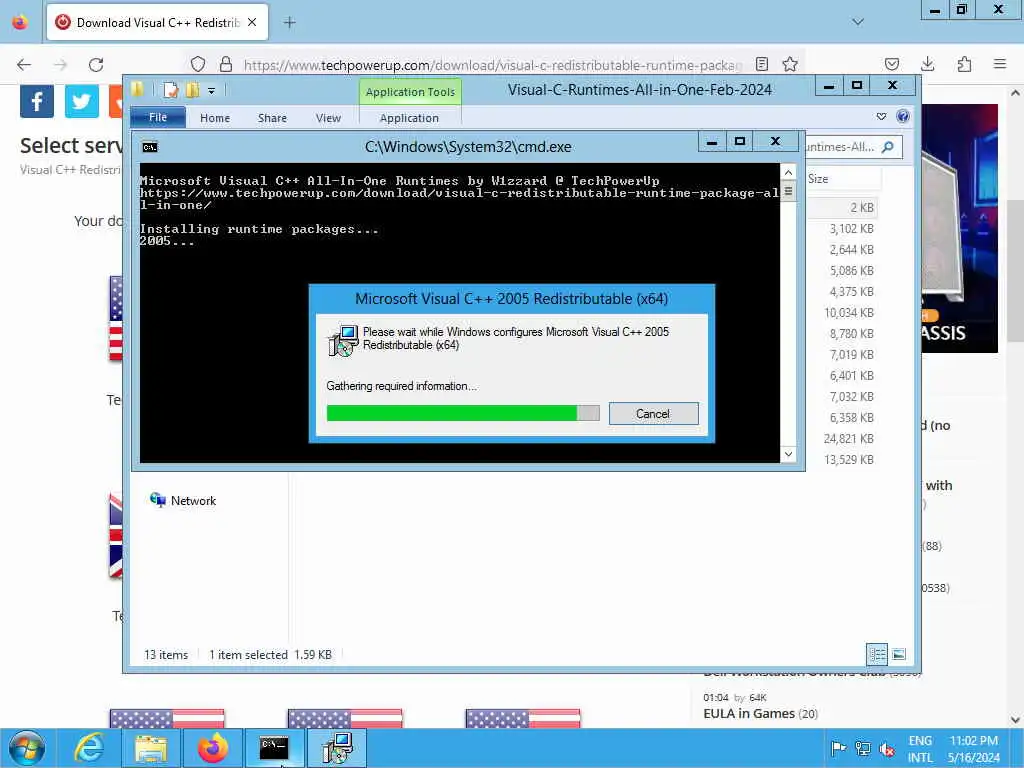Click the Properties quick access icon
The height and width of the screenshot is (768, 1024).
click(171, 90)
